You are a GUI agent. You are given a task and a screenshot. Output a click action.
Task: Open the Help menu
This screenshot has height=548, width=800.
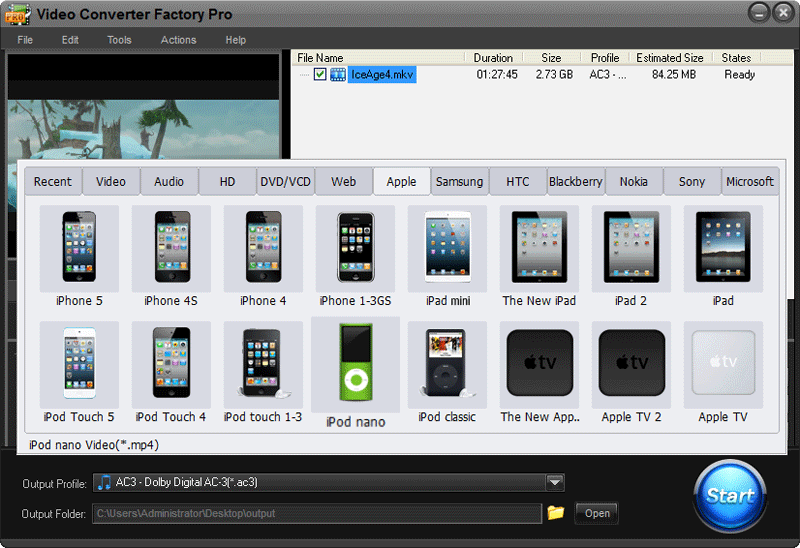236,40
